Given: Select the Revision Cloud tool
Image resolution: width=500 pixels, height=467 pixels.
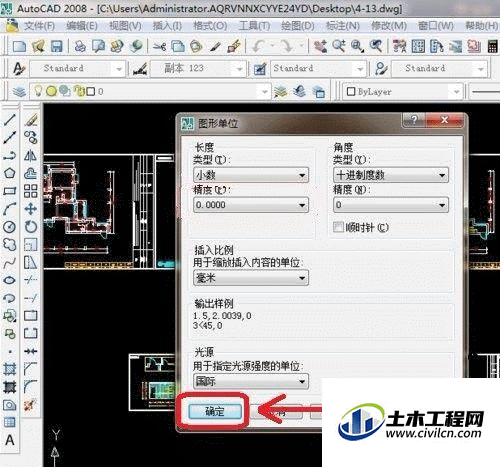Looking at the screenshot, I should point(10,245).
